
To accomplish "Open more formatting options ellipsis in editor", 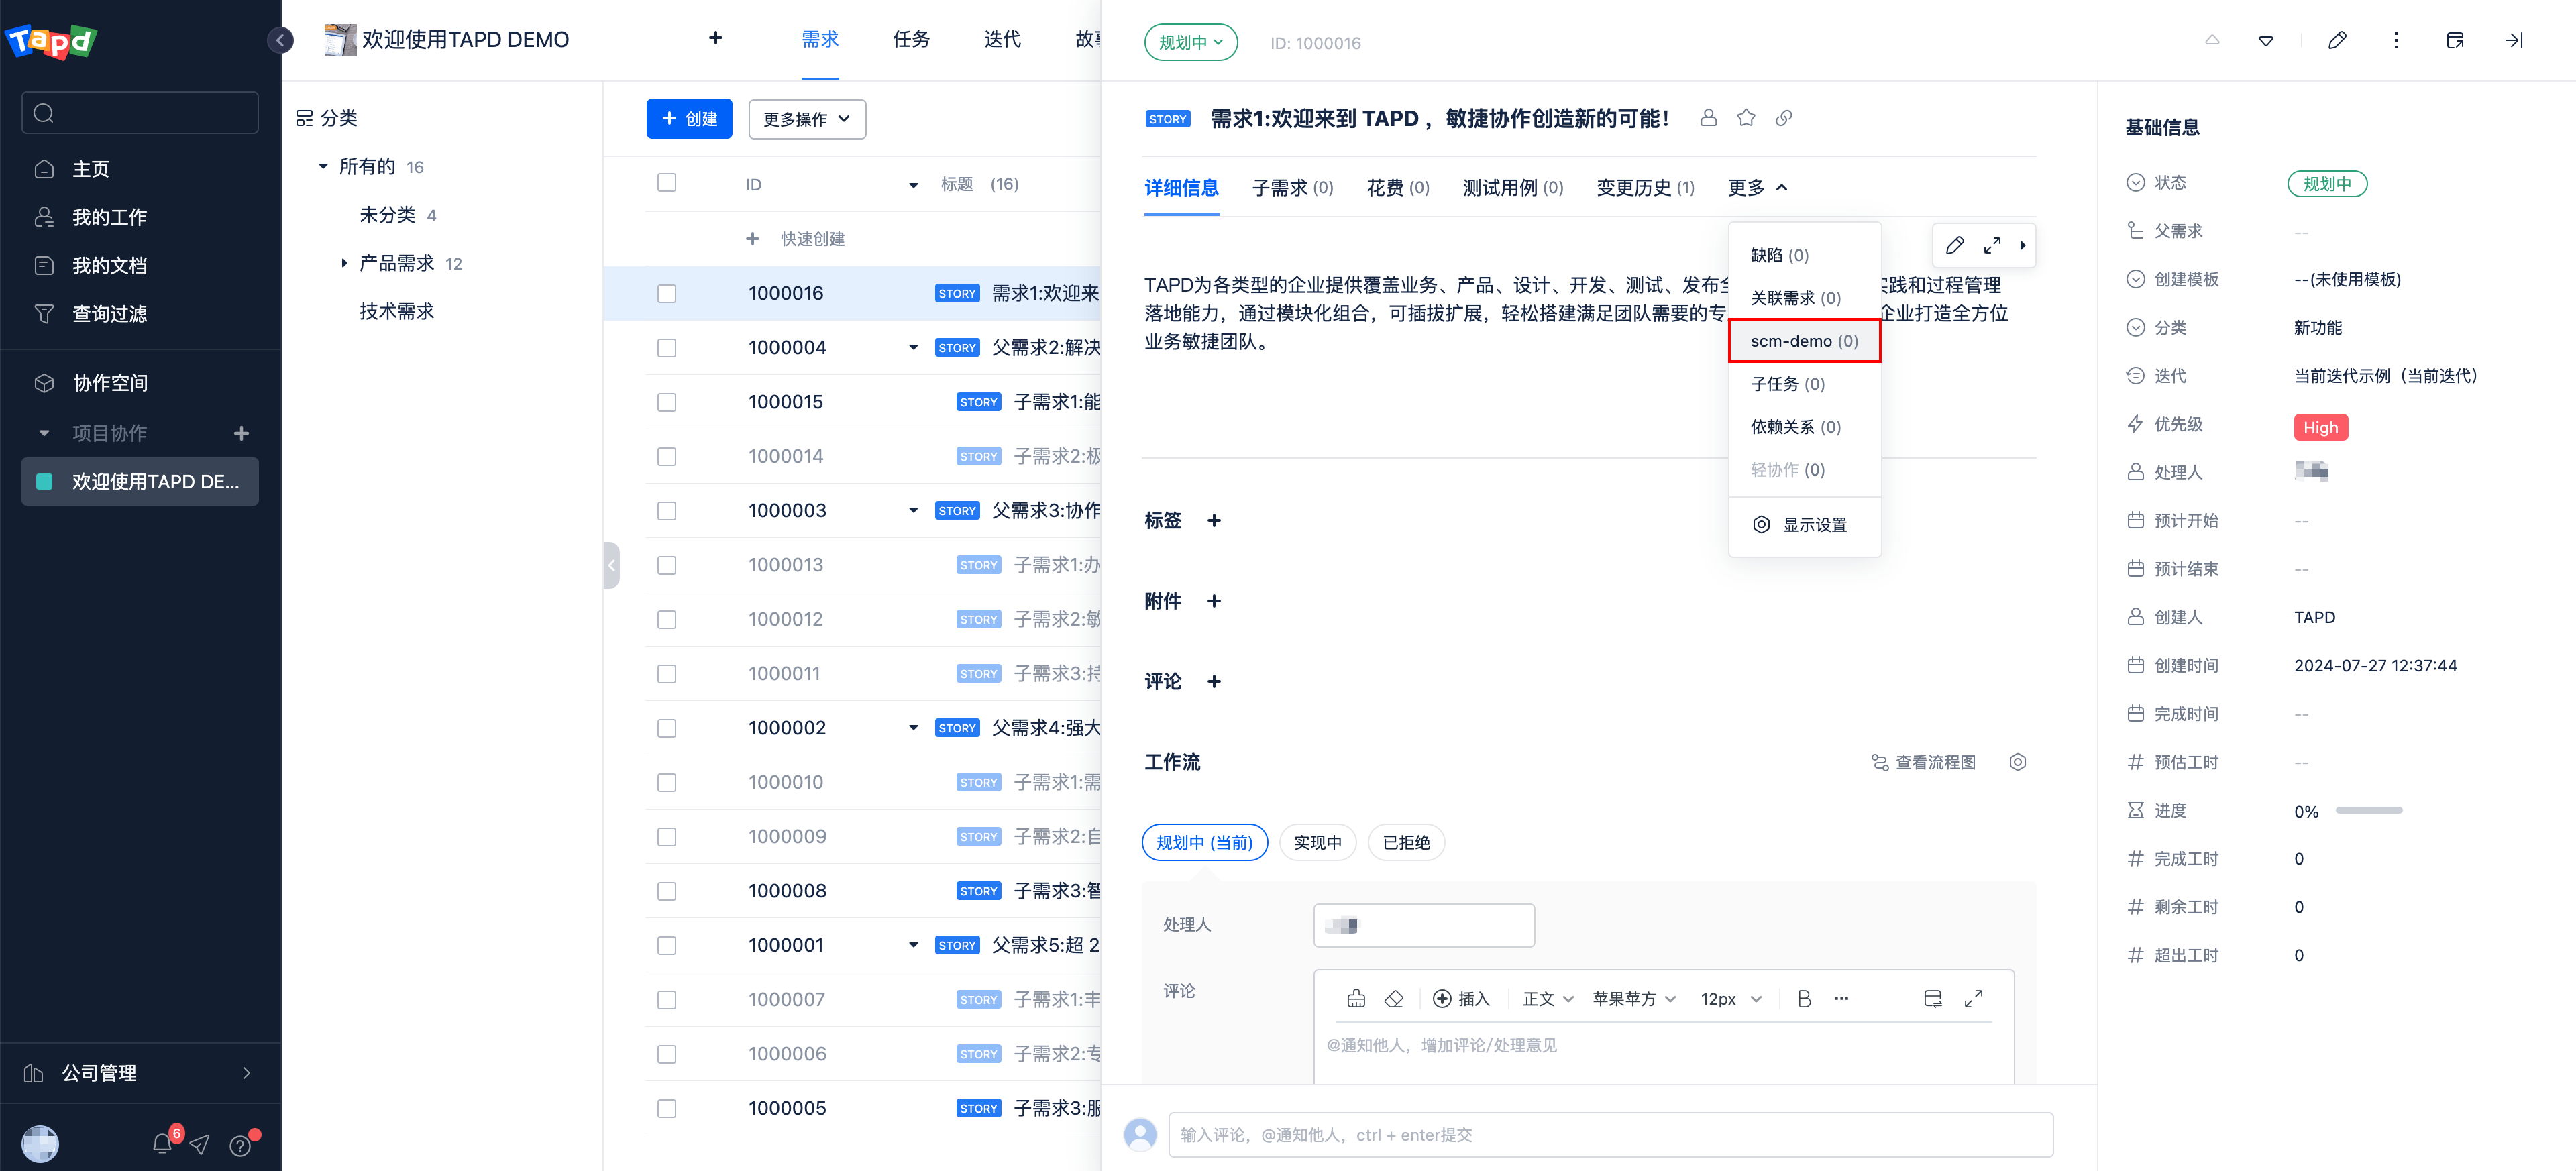I will click(x=1841, y=998).
